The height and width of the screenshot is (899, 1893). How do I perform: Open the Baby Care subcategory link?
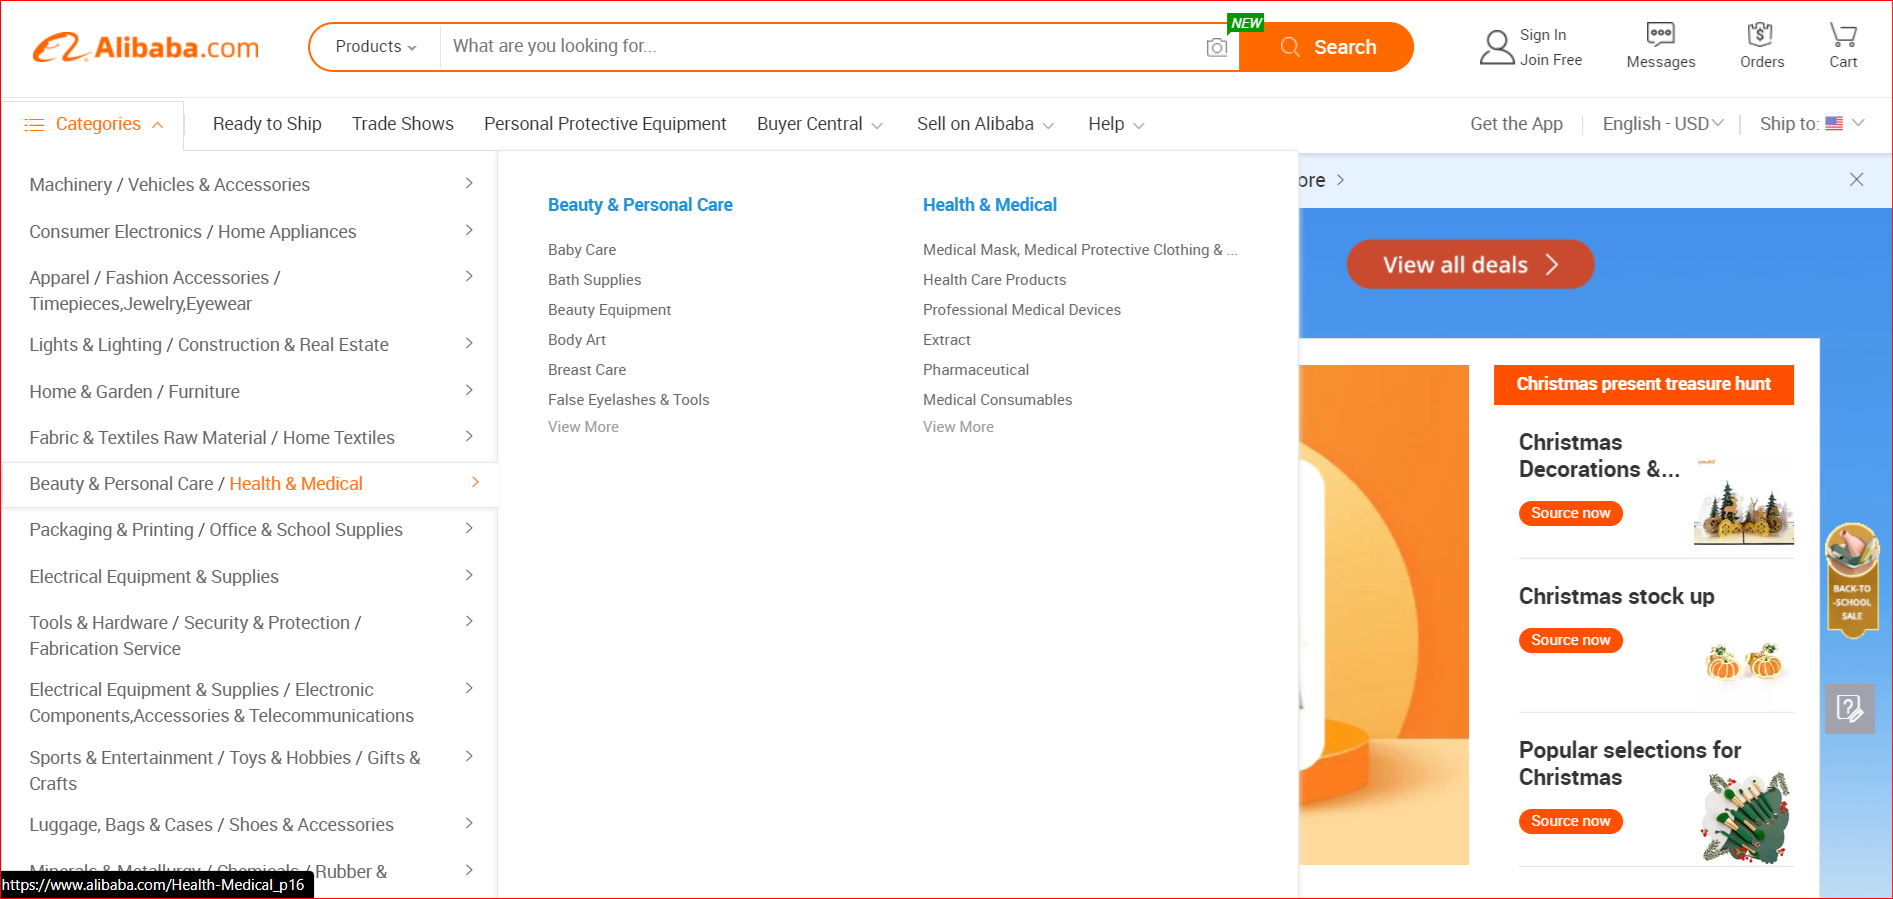[581, 250]
